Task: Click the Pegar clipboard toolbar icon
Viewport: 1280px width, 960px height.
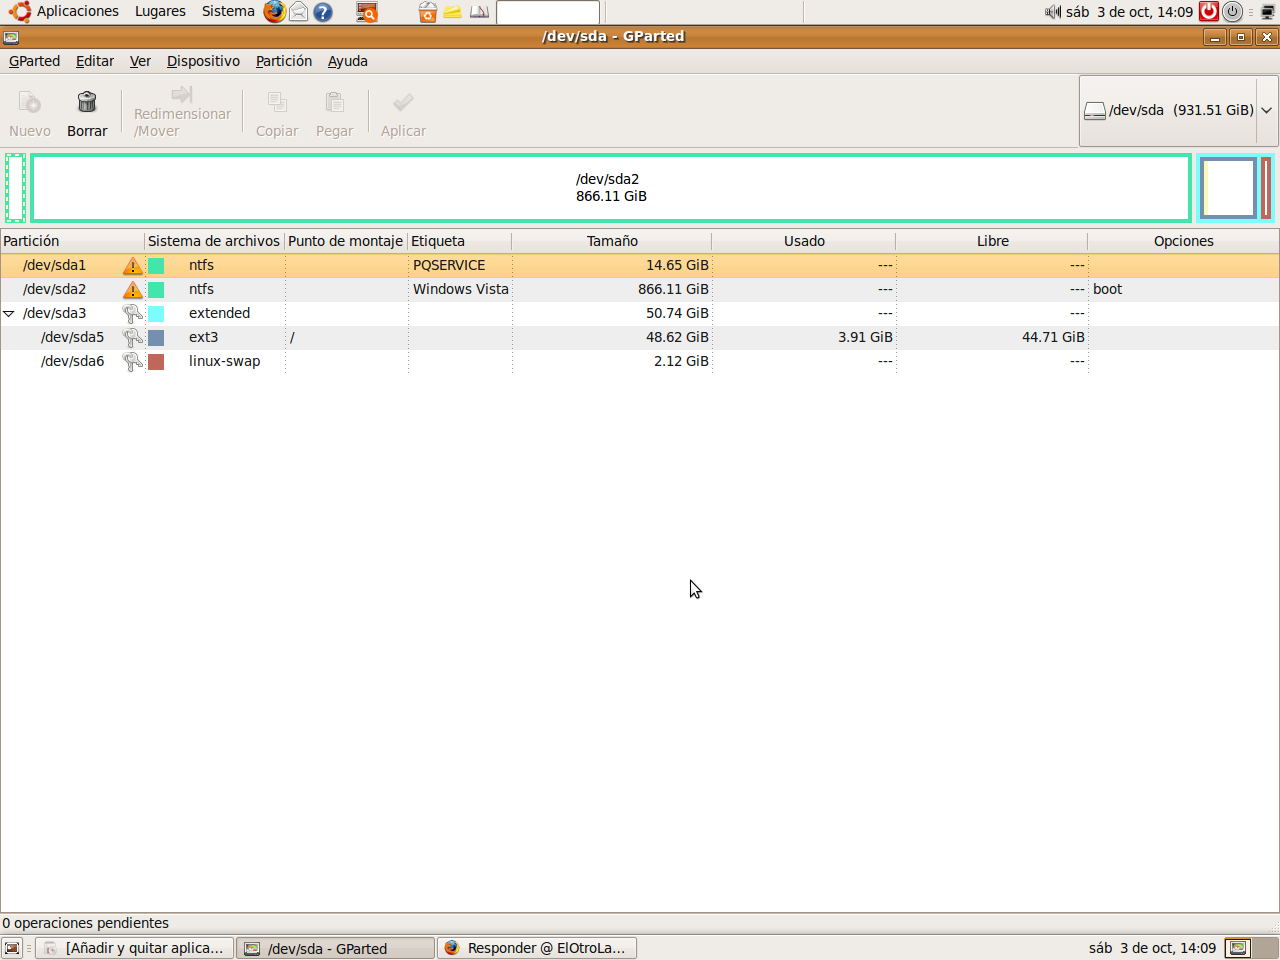Action: pyautogui.click(x=334, y=102)
